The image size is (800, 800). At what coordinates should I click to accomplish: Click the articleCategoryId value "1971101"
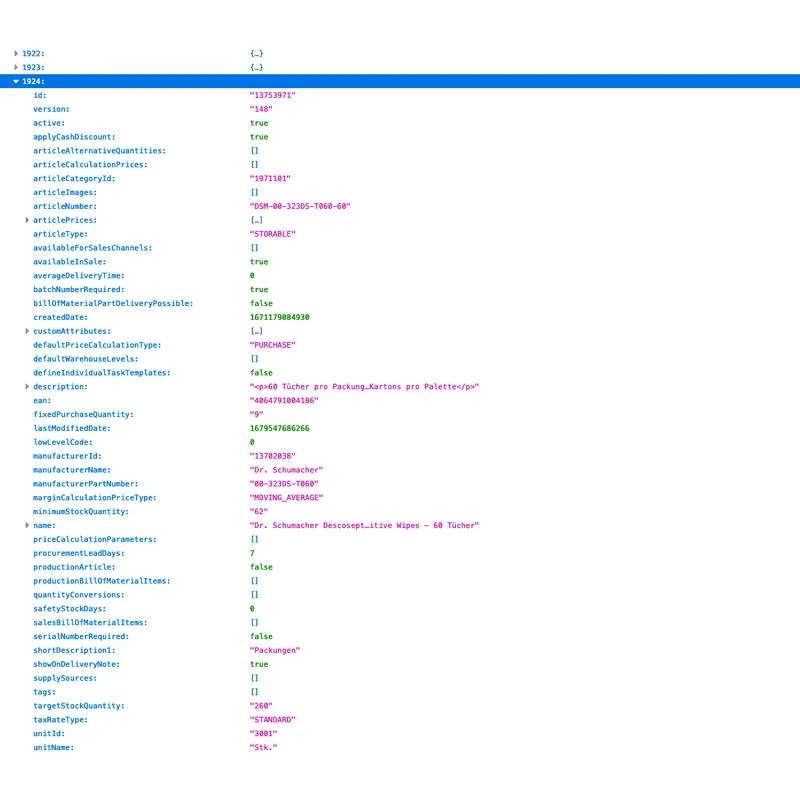point(270,179)
